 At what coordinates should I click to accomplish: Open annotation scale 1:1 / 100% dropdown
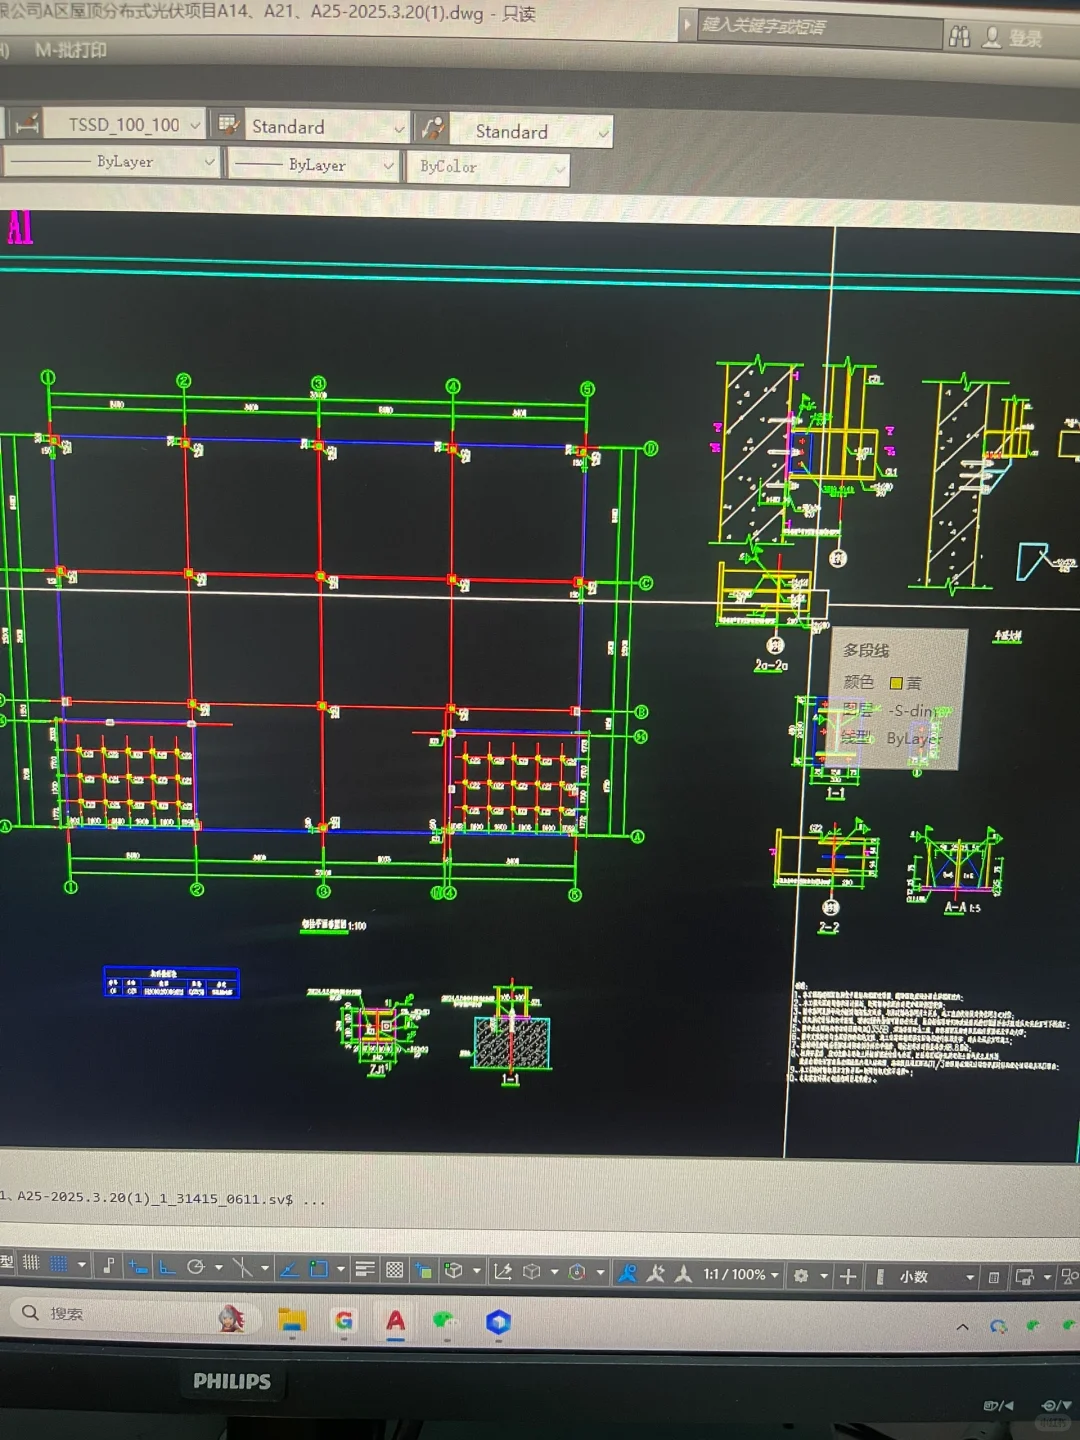pos(741,1274)
